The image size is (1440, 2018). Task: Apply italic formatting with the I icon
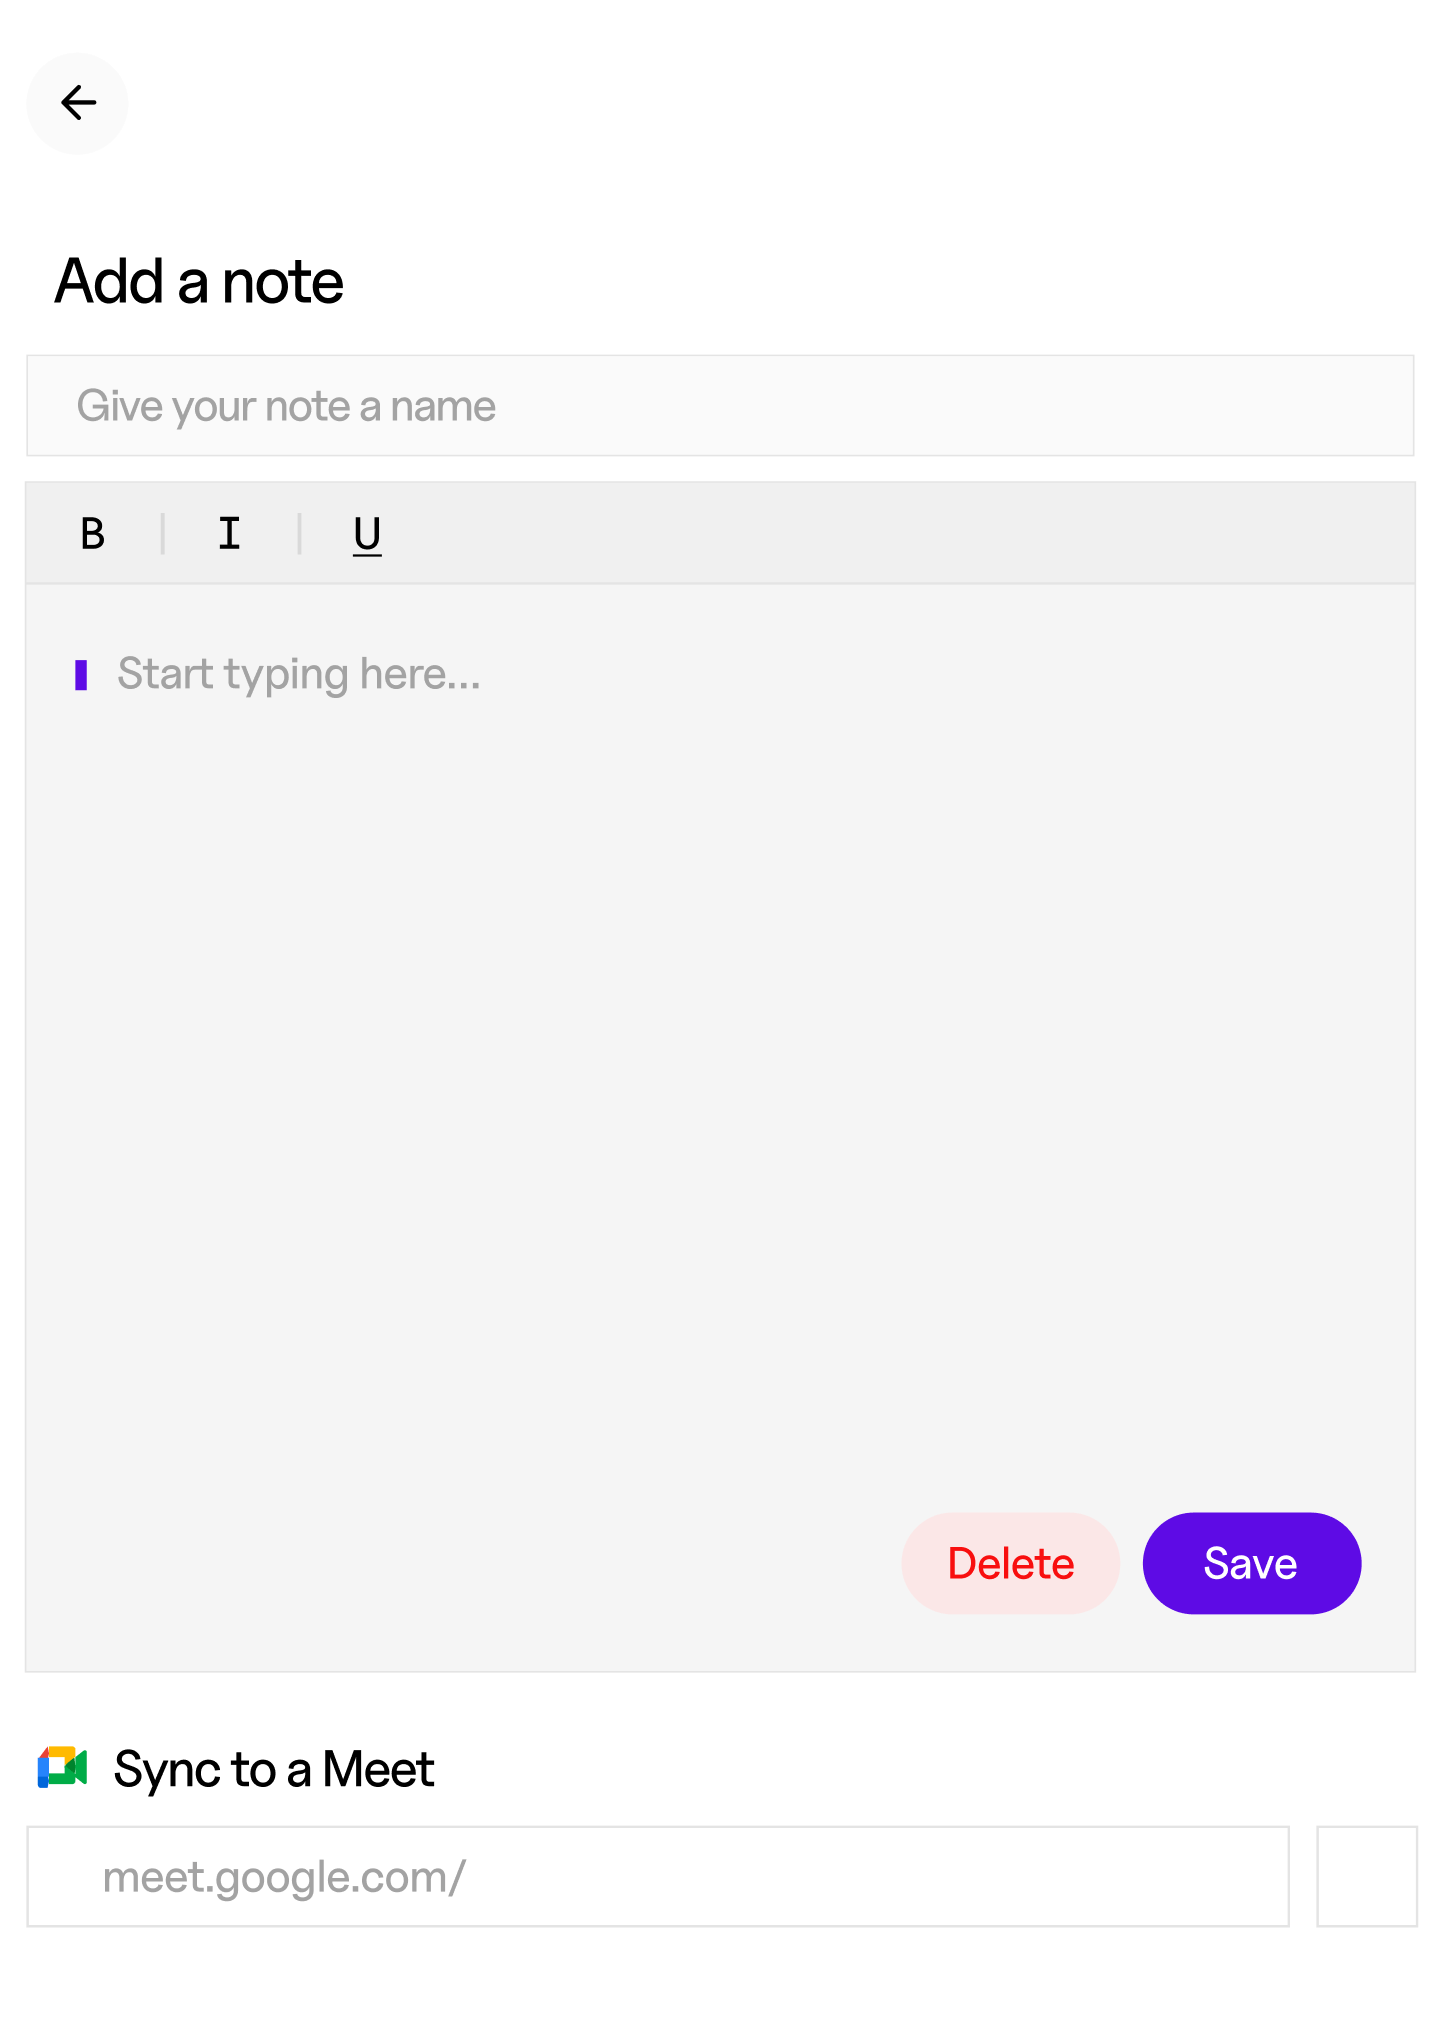click(x=229, y=533)
